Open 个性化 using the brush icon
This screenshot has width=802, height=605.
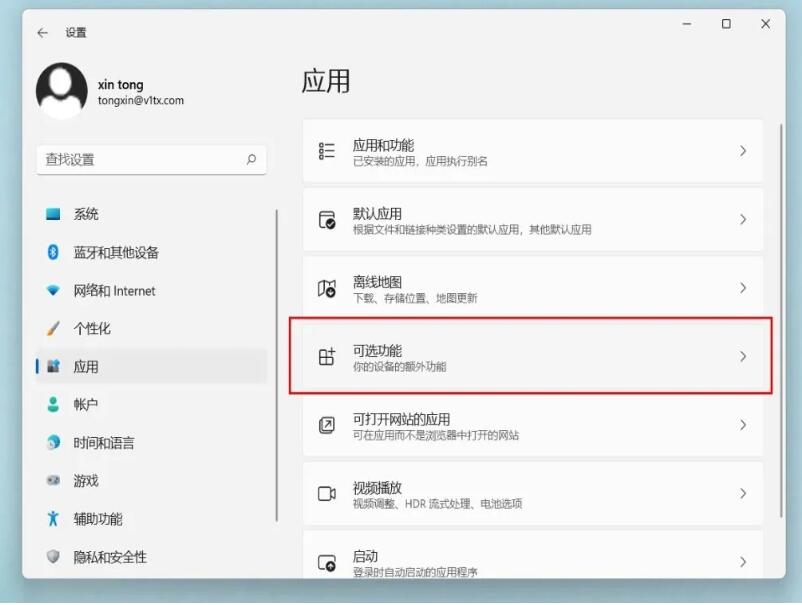coord(53,328)
